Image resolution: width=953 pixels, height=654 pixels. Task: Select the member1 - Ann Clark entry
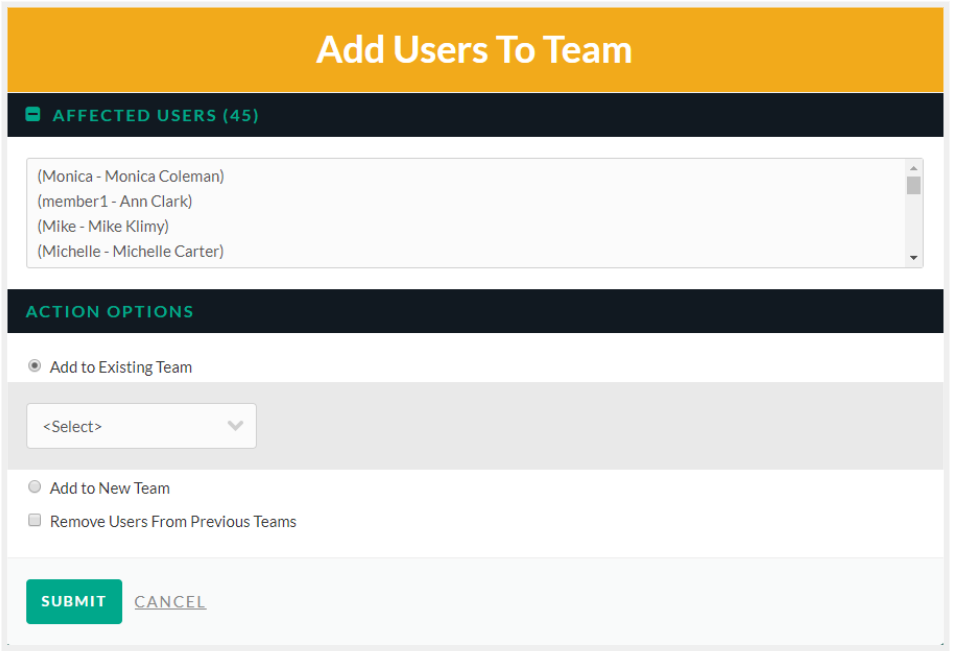click(115, 201)
